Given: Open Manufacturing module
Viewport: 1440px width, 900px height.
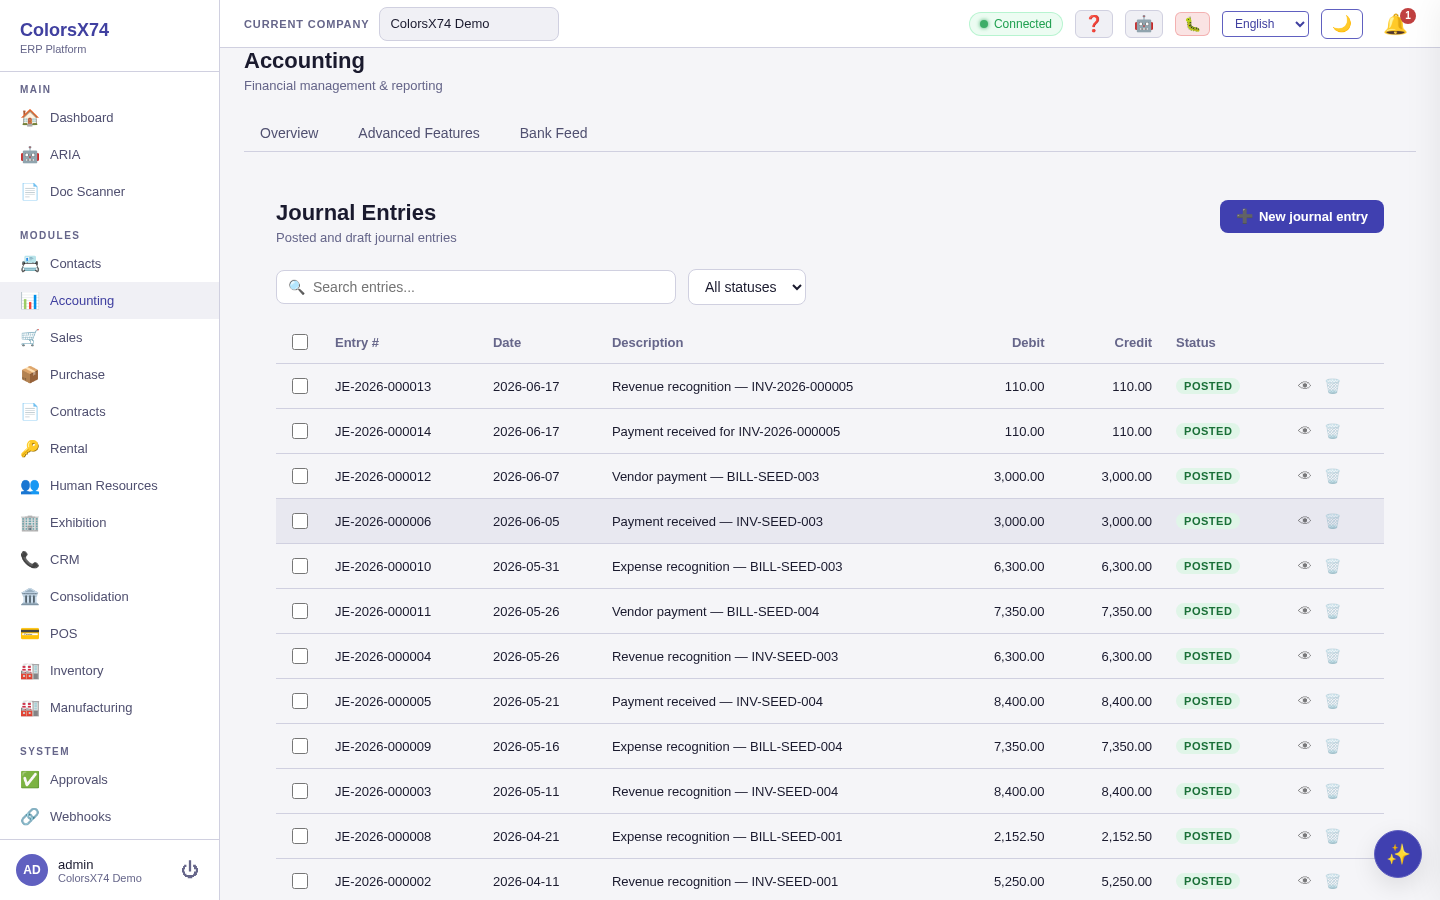Looking at the screenshot, I should 110,707.
